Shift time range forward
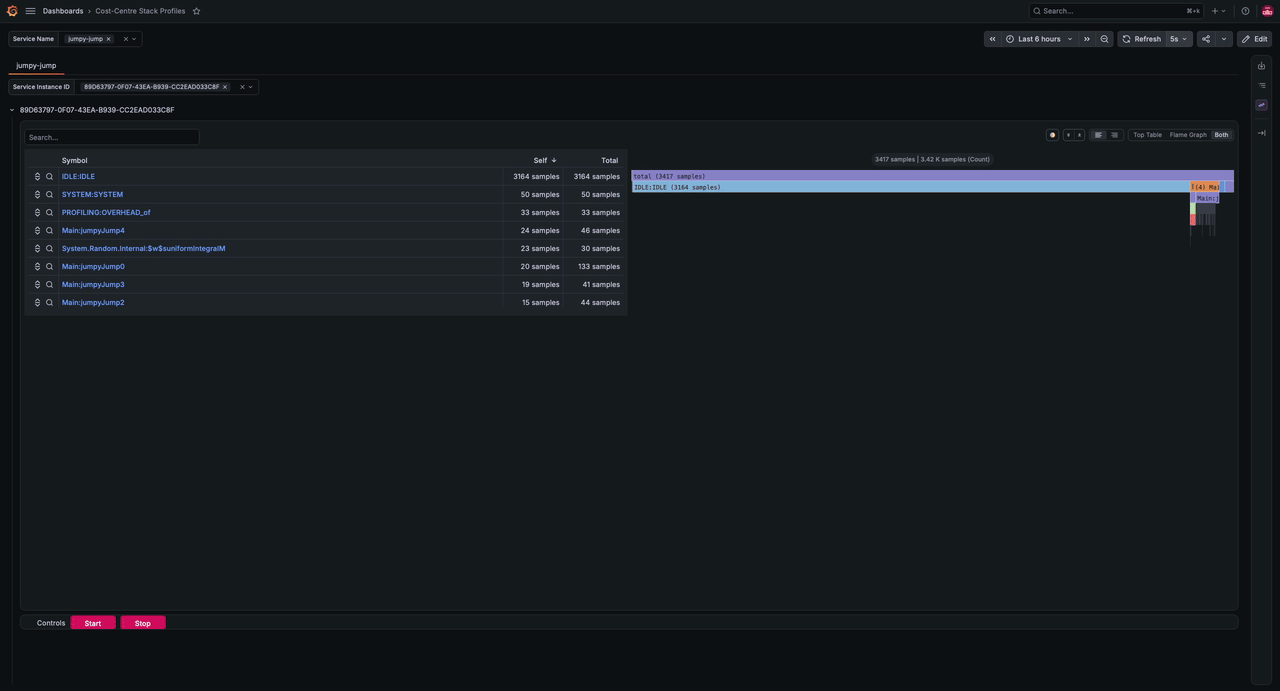The width and height of the screenshot is (1280, 691). tap(1087, 39)
